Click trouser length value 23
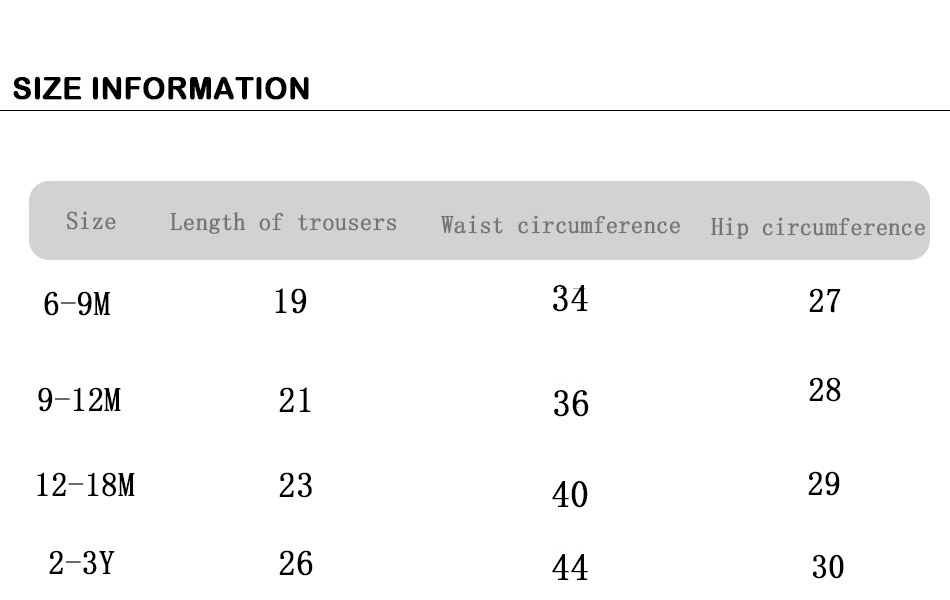 coord(295,486)
